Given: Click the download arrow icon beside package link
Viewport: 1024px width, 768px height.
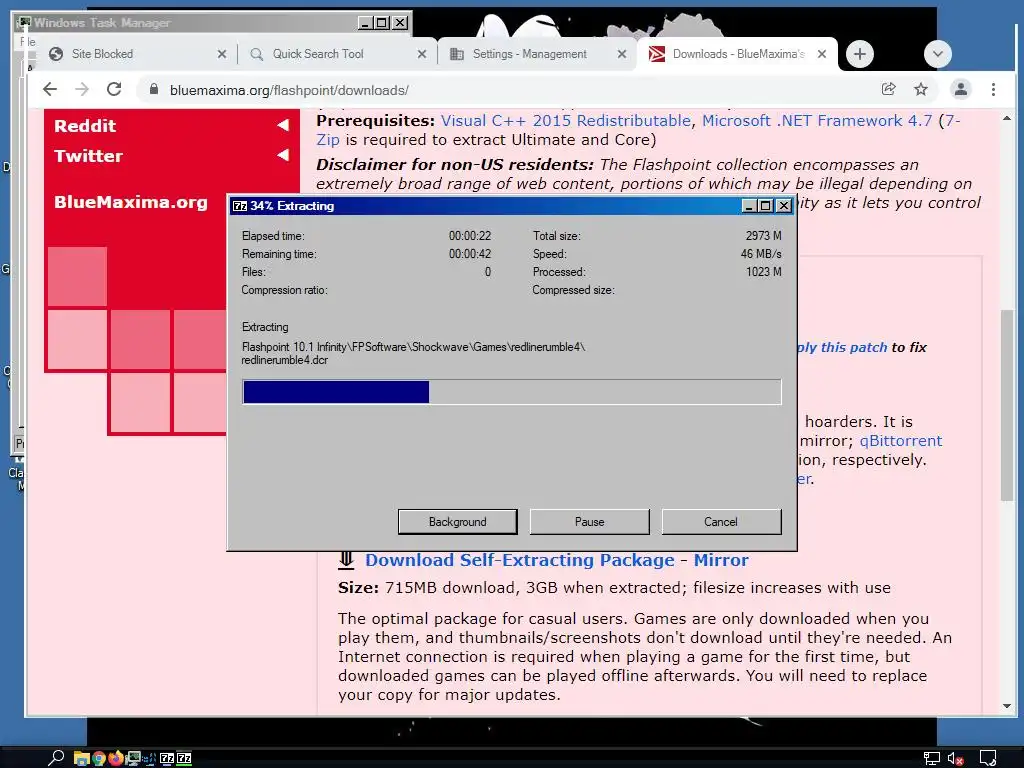Looking at the screenshot, I should tap(346, 560).
